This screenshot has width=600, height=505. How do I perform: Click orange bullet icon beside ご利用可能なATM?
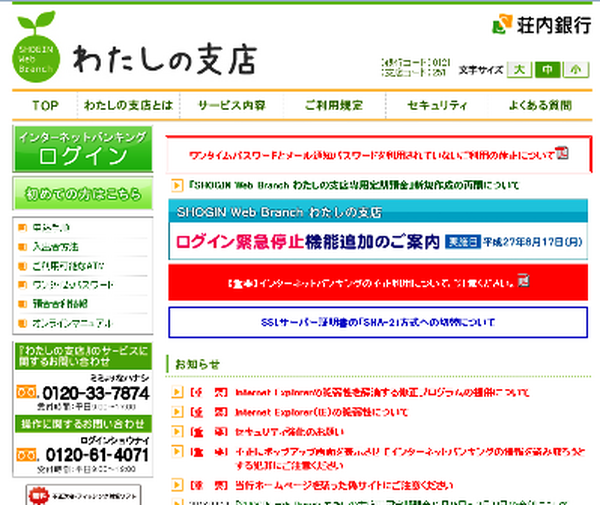[22, 266]
